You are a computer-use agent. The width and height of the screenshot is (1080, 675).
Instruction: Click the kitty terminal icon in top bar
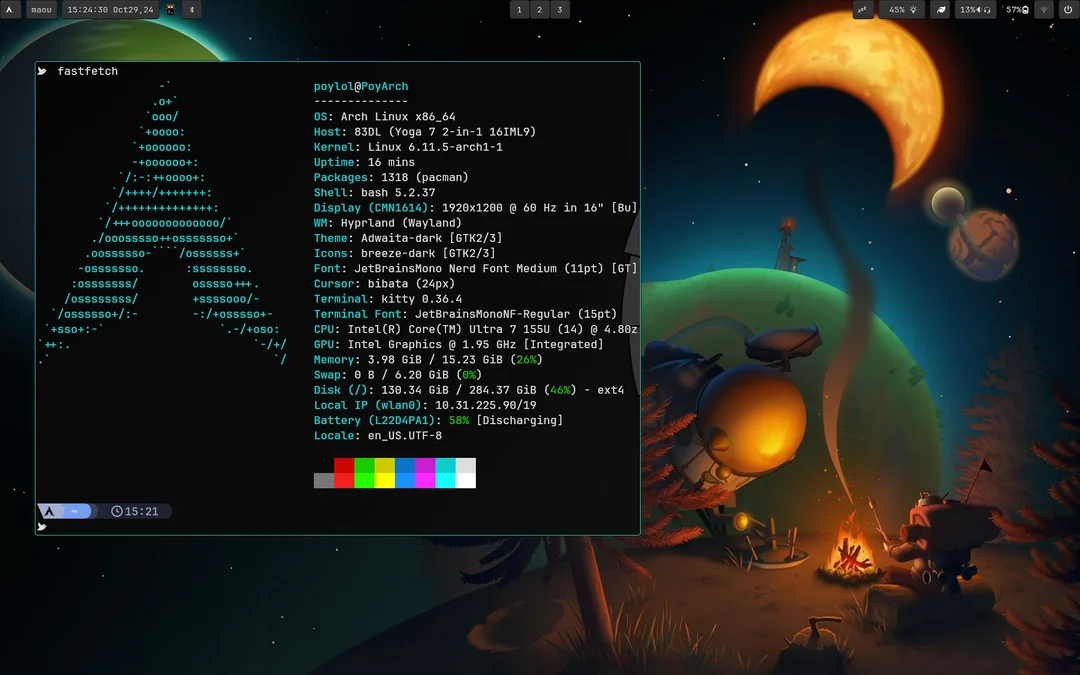[170, 10]
